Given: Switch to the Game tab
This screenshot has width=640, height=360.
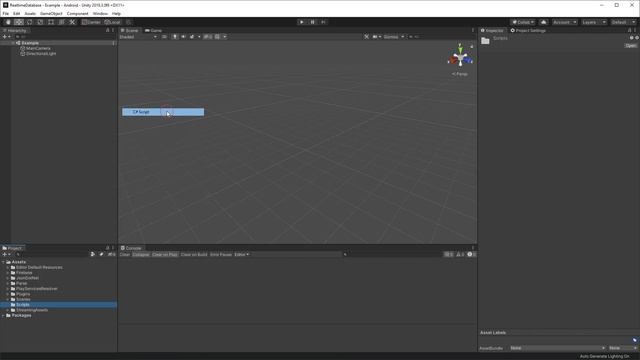Looking at the screenshot, I should [x=153, y=31].
